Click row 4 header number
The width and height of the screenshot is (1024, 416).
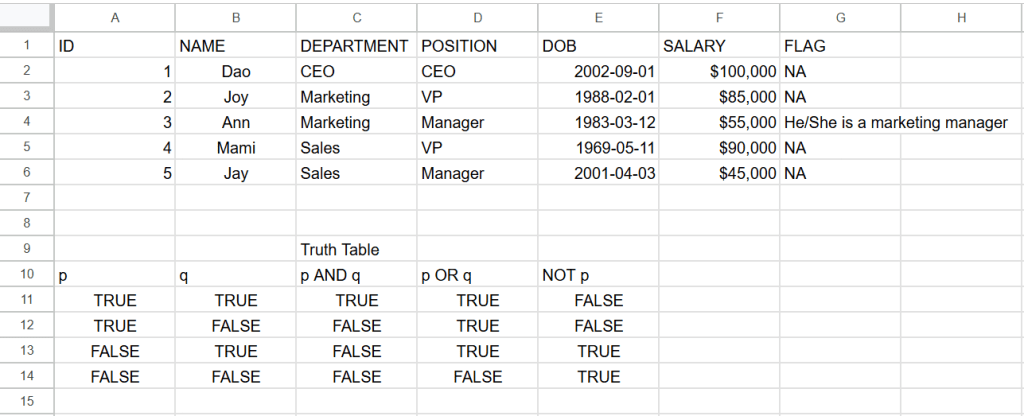(26, 122)
